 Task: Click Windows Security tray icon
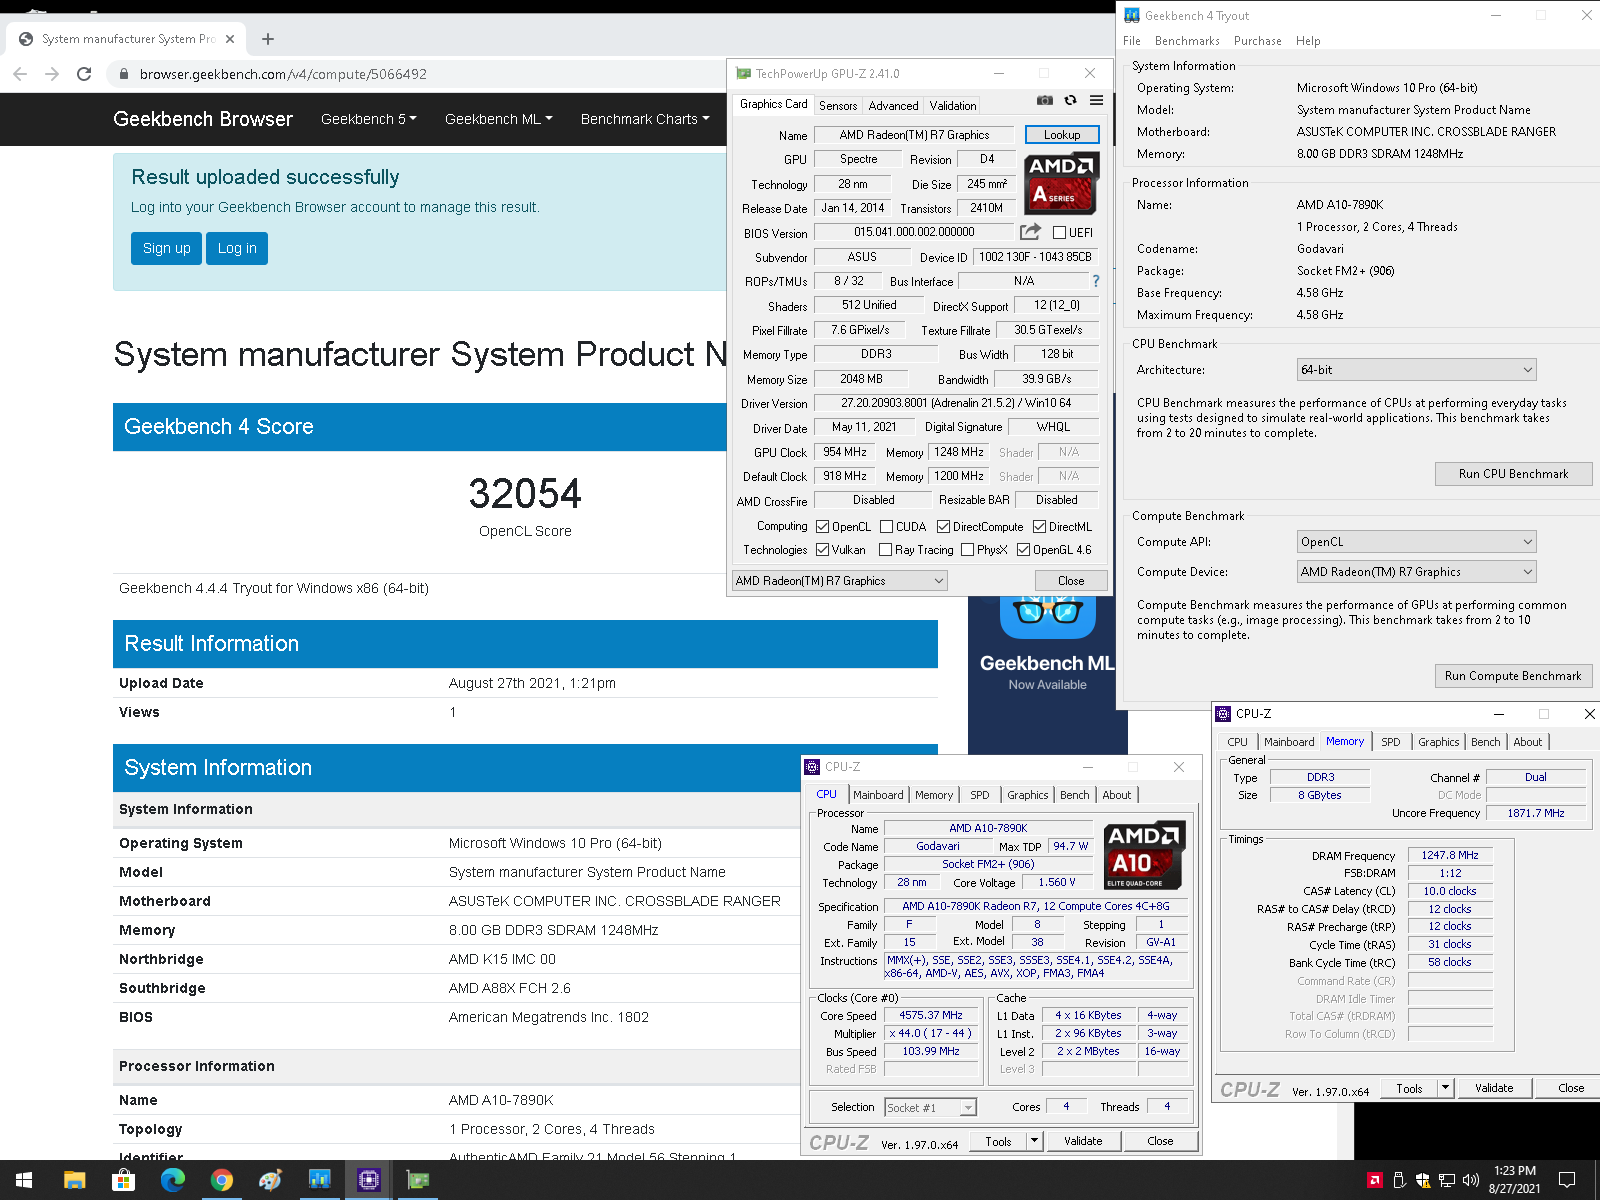(1423, 1180)
